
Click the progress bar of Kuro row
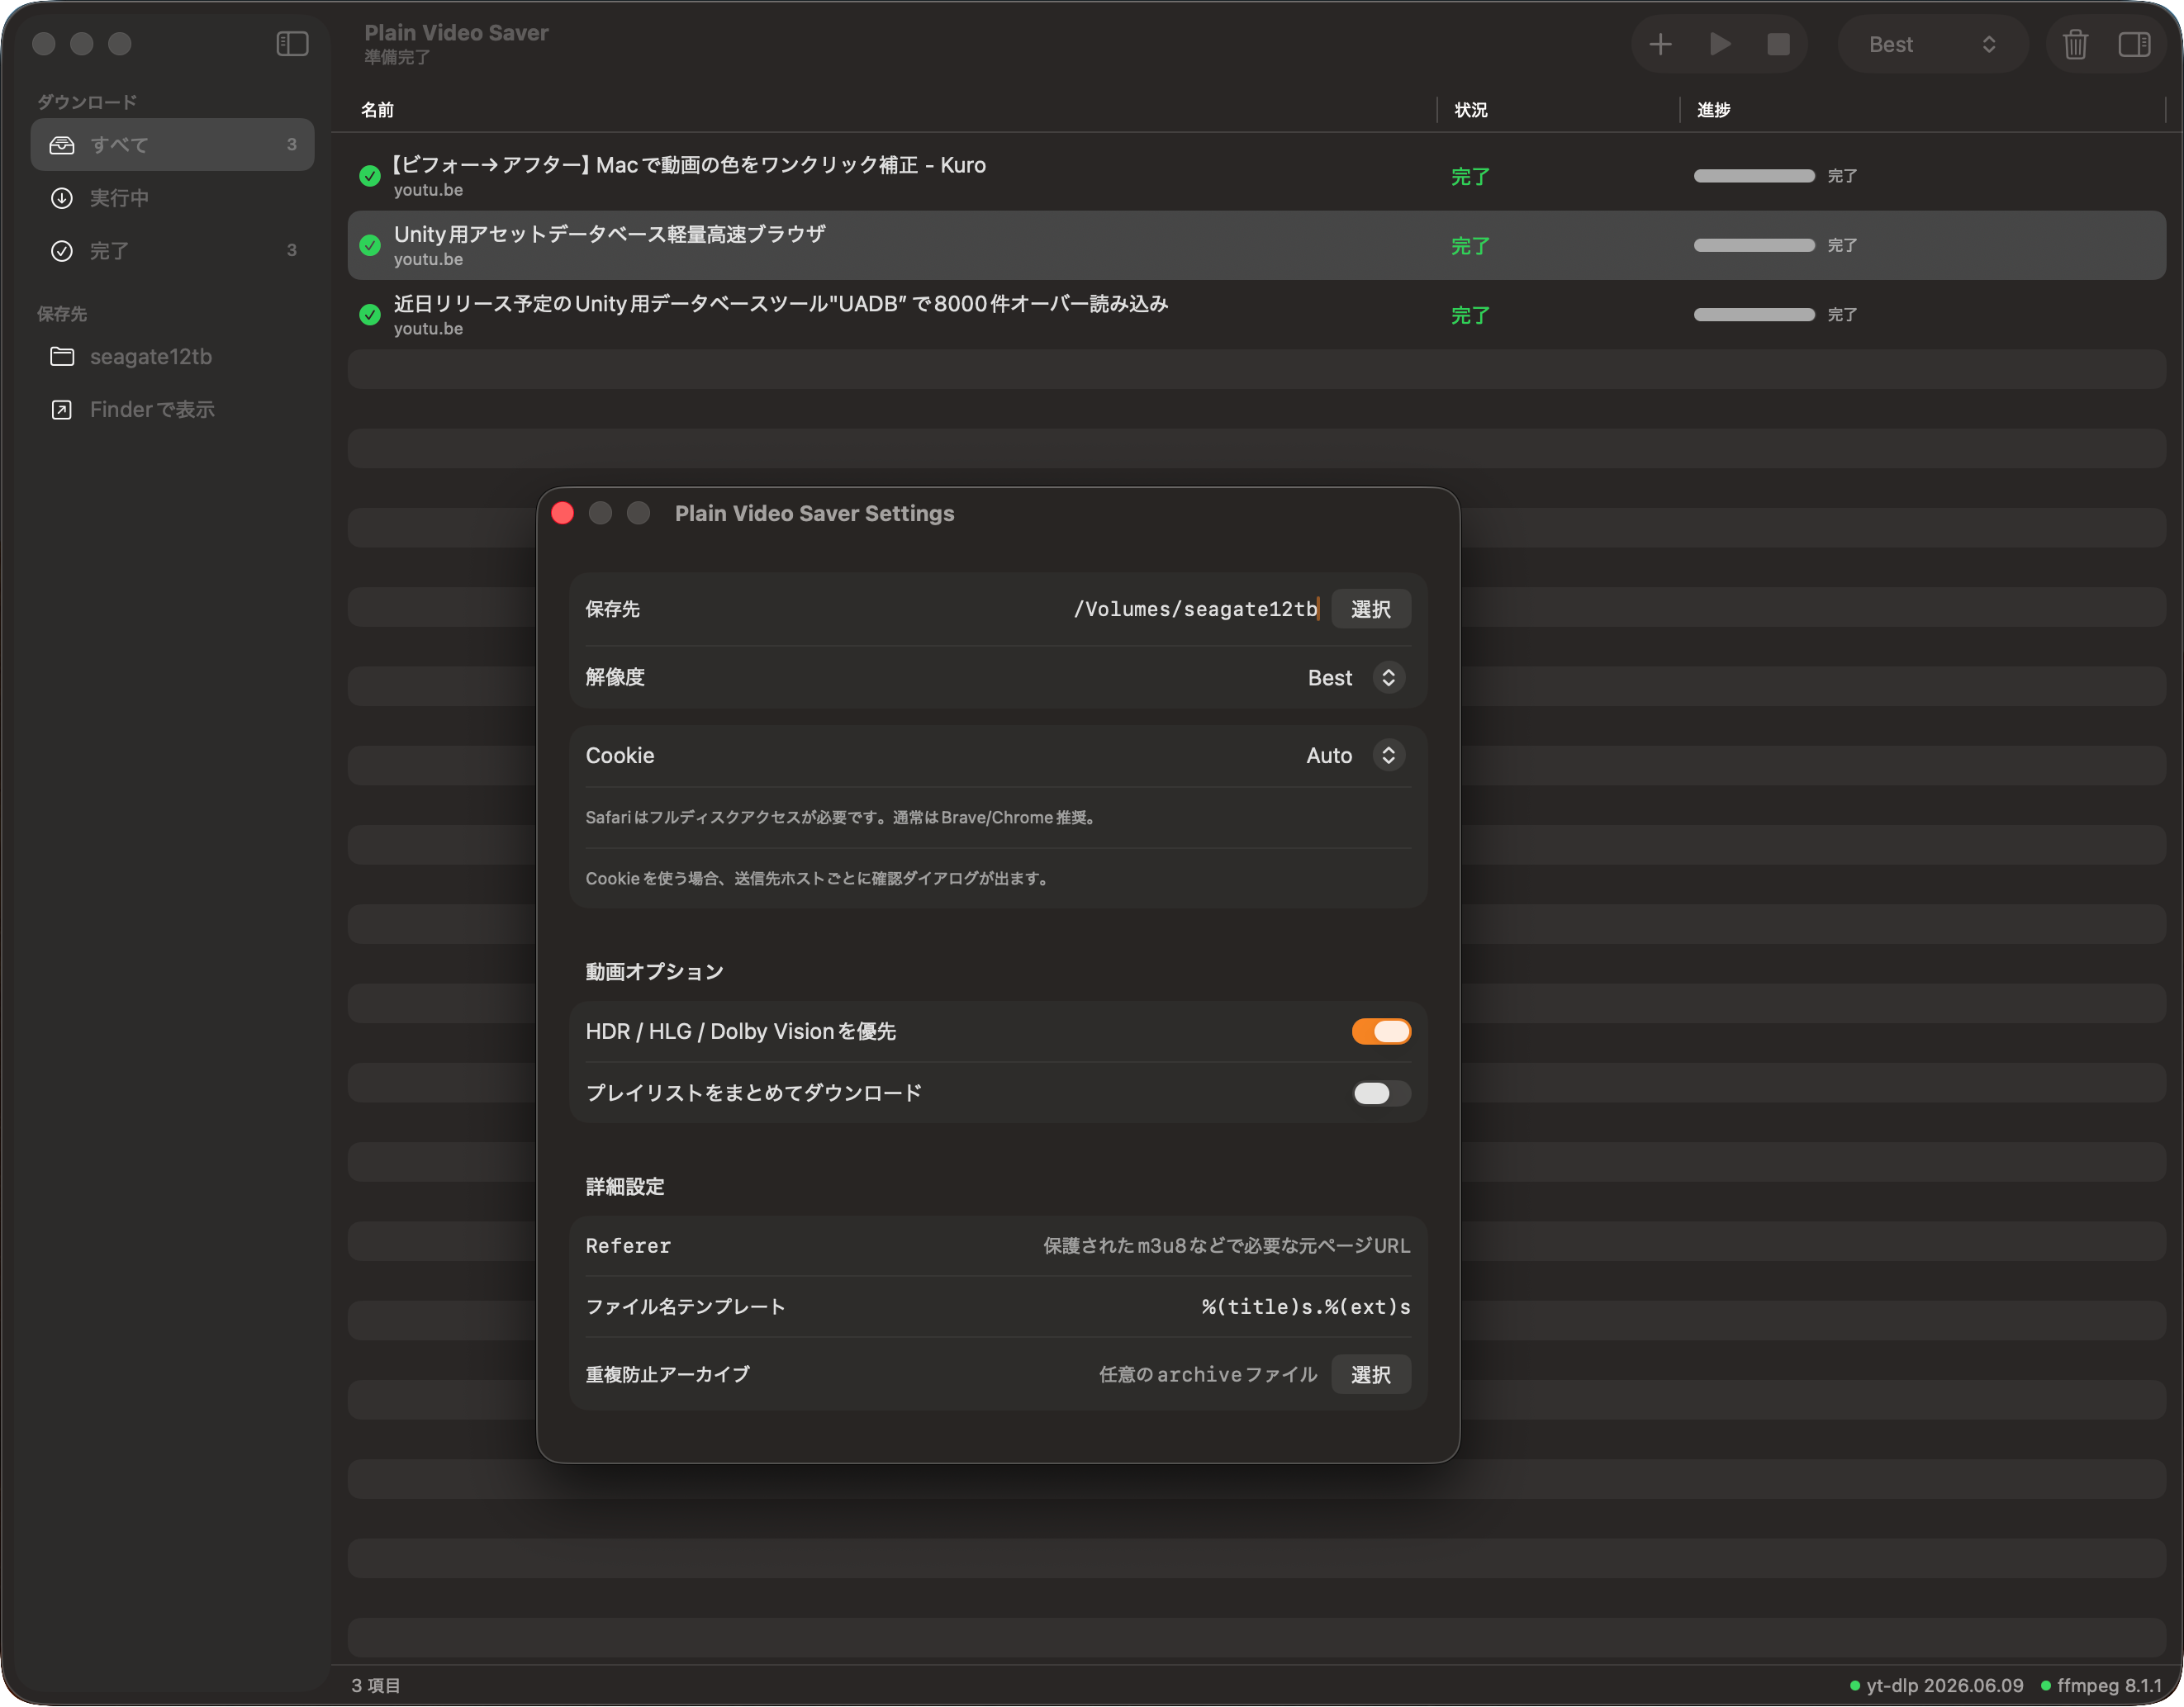click(1753, 176)
